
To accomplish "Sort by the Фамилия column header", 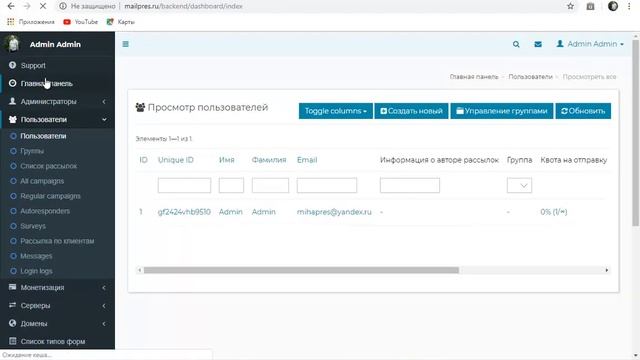I will (x=269, y=160).
